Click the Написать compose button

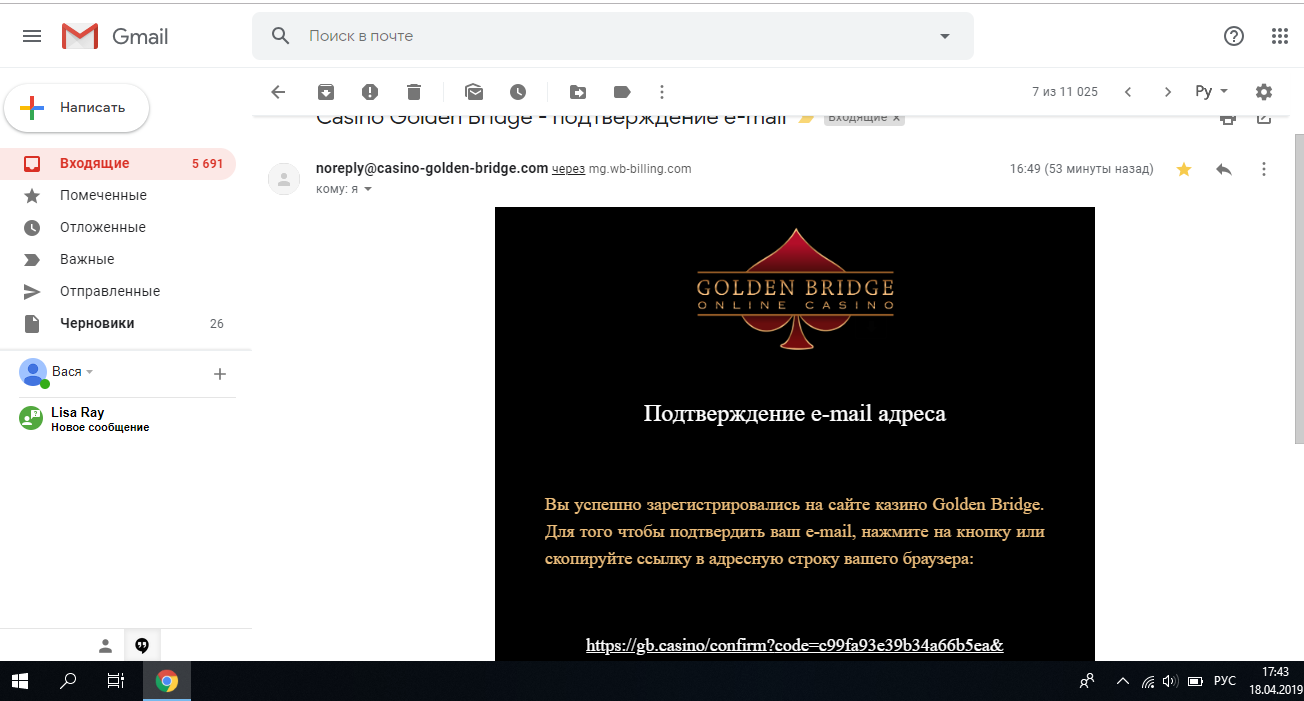coord(77,108)
